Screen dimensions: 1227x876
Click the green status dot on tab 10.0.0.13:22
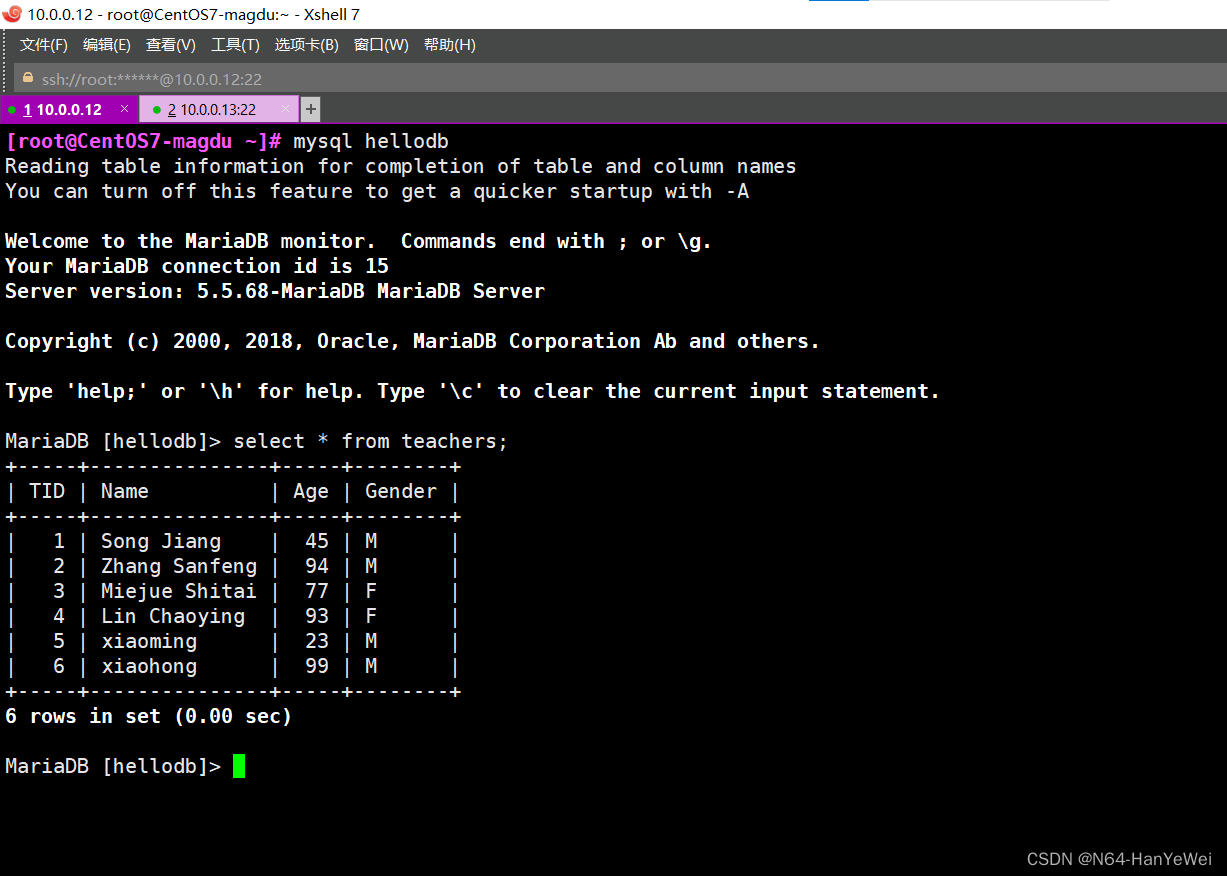[157, 110]
